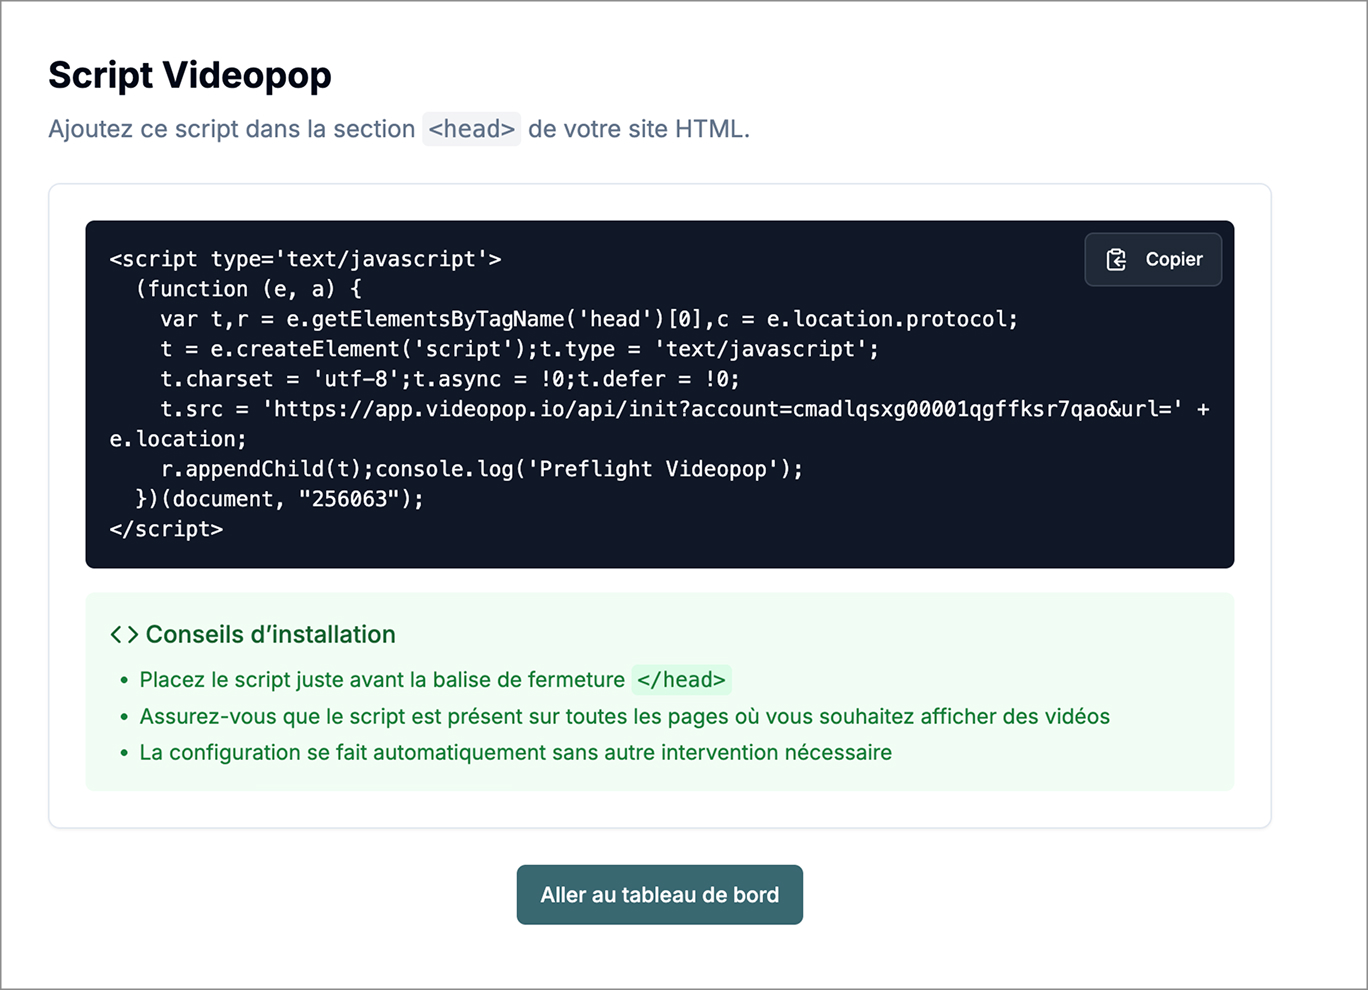Click the t.charset = 'utf-8' code line
This screenshot has width=1368, height=990.
tap(450, 379)
